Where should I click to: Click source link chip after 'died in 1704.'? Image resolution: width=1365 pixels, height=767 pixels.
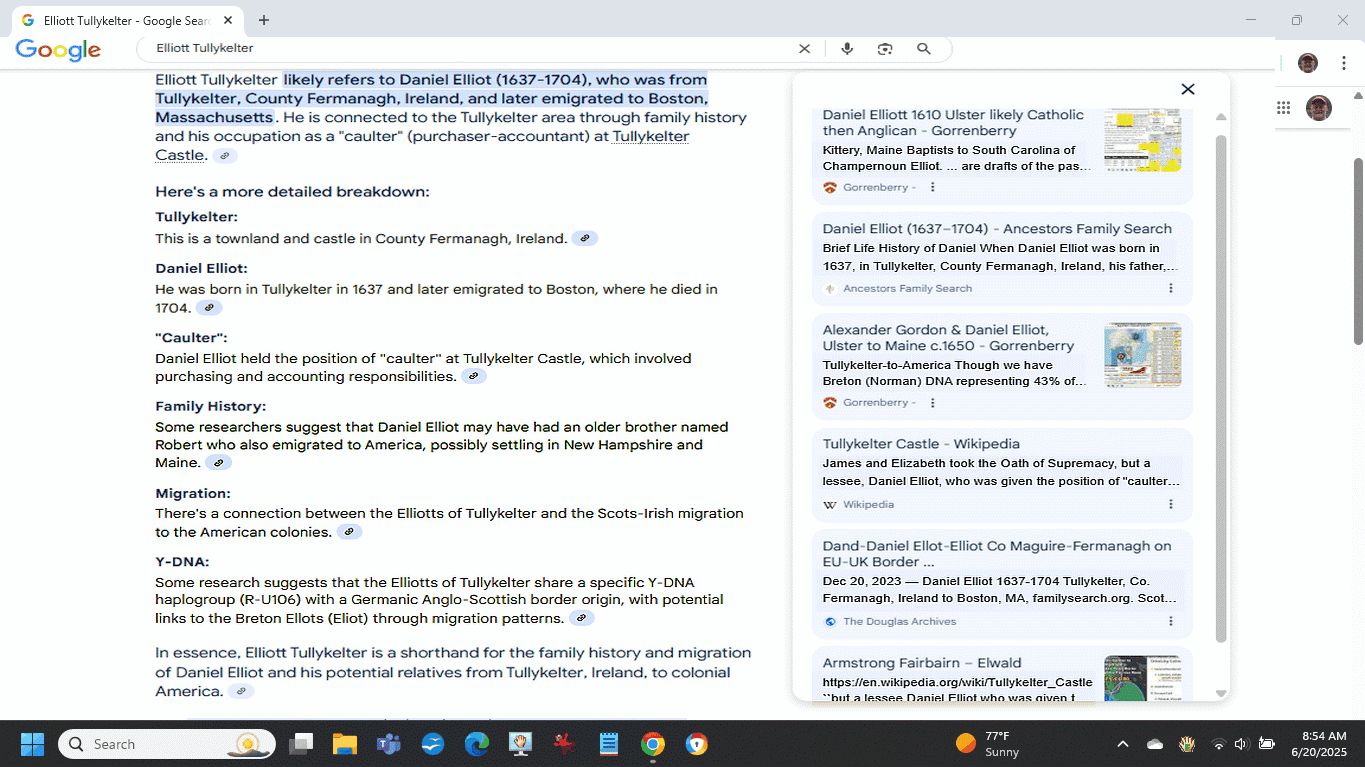(209, 308)
